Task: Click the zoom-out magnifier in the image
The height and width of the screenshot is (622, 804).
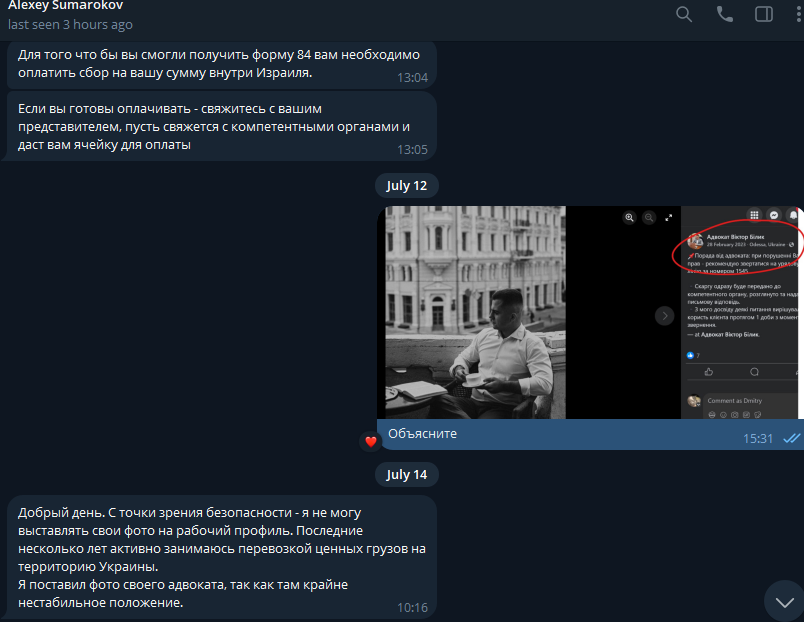Action: [649, 217]
